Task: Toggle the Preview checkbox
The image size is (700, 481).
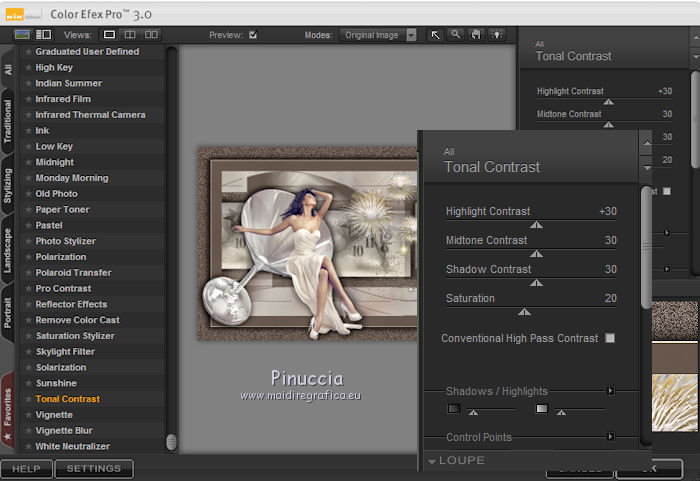Action: click(253, 35)
